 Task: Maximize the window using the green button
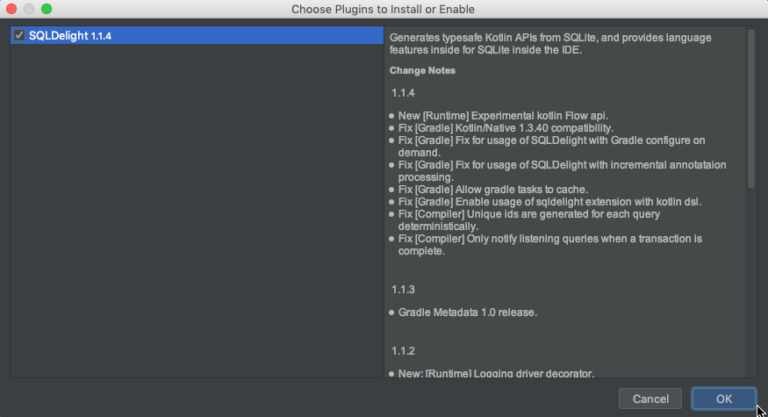click(x=46, y=9)
